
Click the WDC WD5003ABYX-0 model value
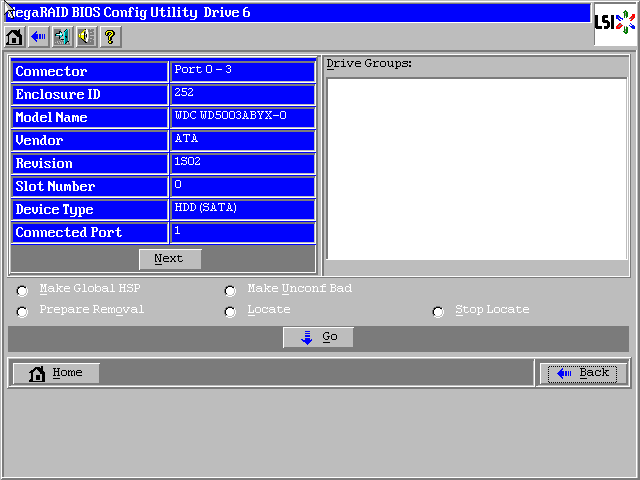(x=231, y=116)
